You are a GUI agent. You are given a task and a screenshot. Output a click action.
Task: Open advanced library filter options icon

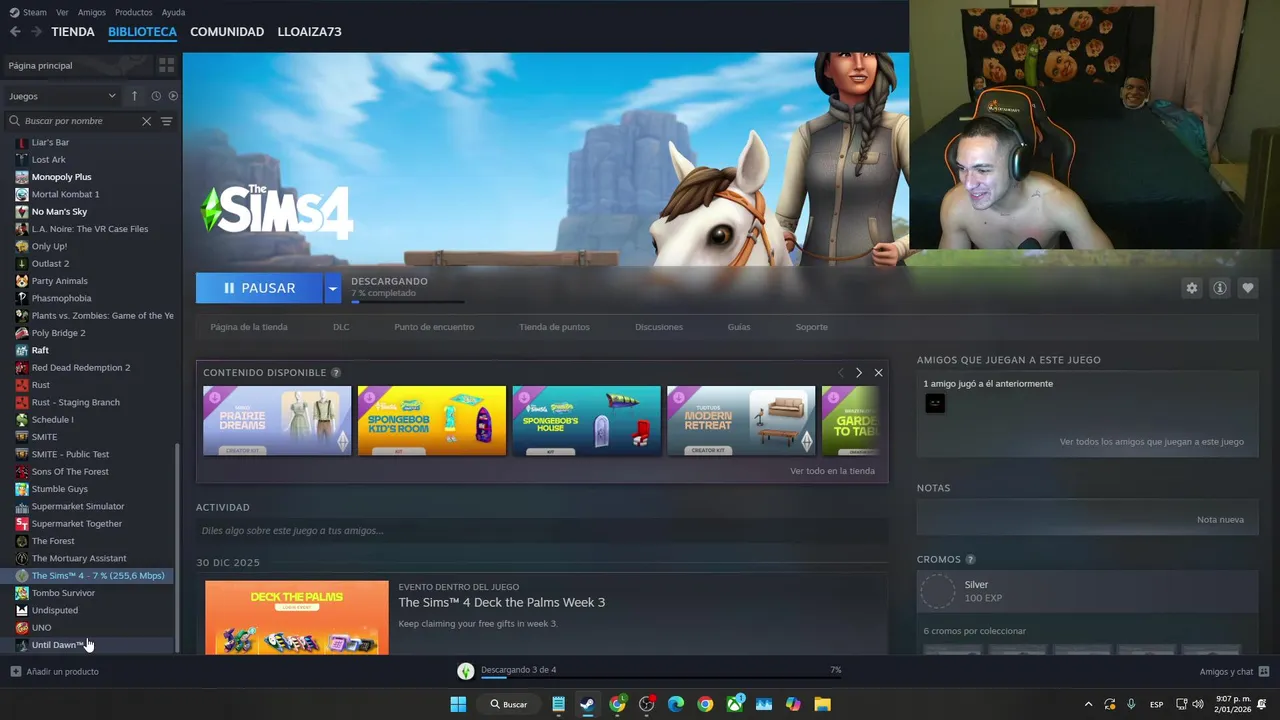[167, 121]
